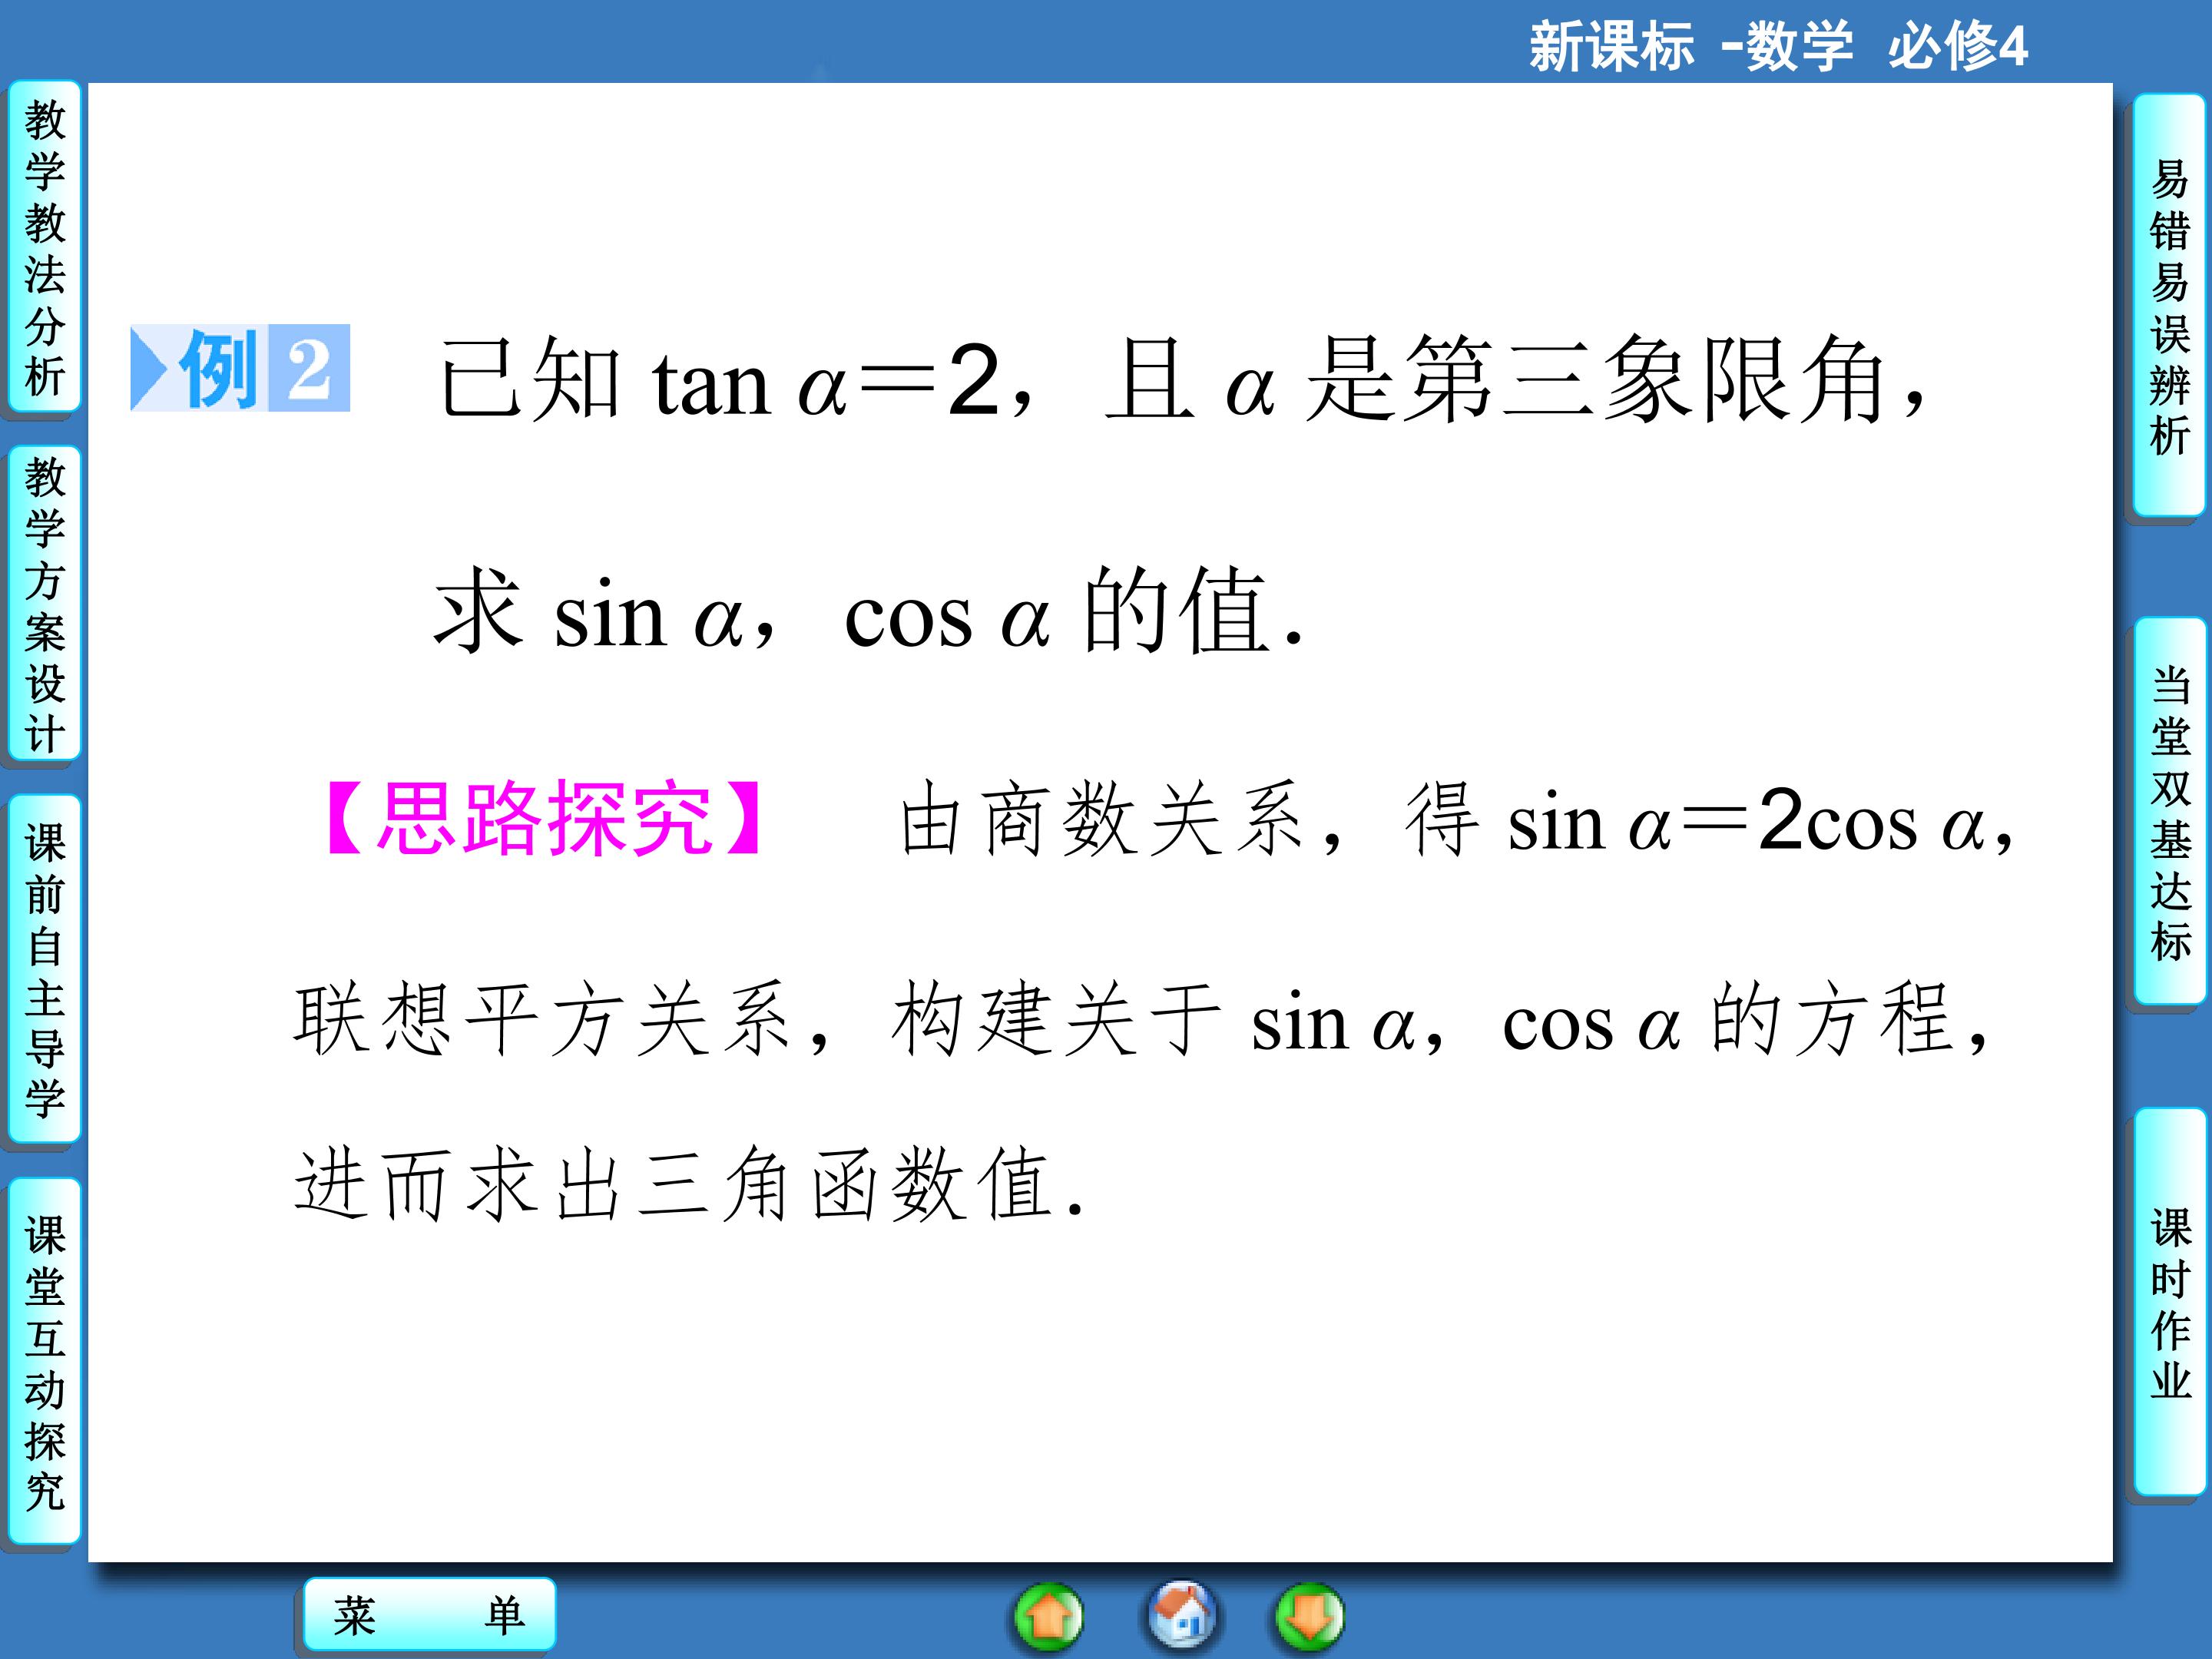This screenshot has width=2212, height=1659.
Task: Click the header title 新课标 -数学 必修4
Action: pyautogui.click(x=1778, y=45)
